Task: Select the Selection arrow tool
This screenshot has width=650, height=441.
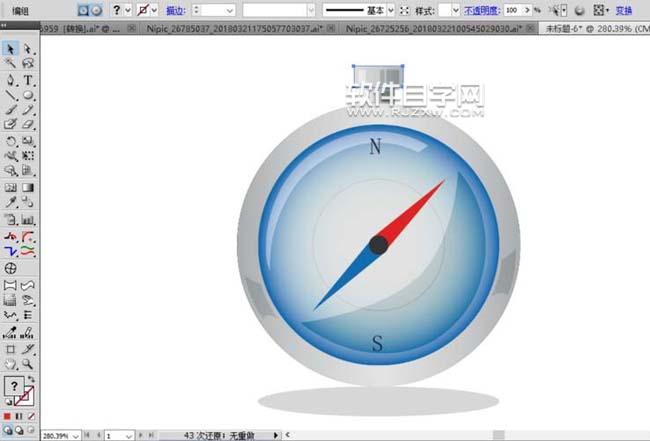Action: point(10,49)
